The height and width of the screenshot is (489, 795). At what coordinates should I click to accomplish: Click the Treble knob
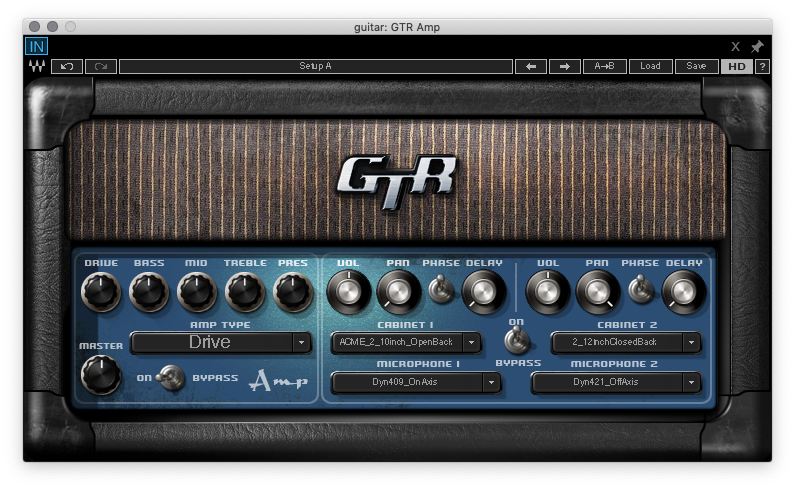click(x=245, y=292)
